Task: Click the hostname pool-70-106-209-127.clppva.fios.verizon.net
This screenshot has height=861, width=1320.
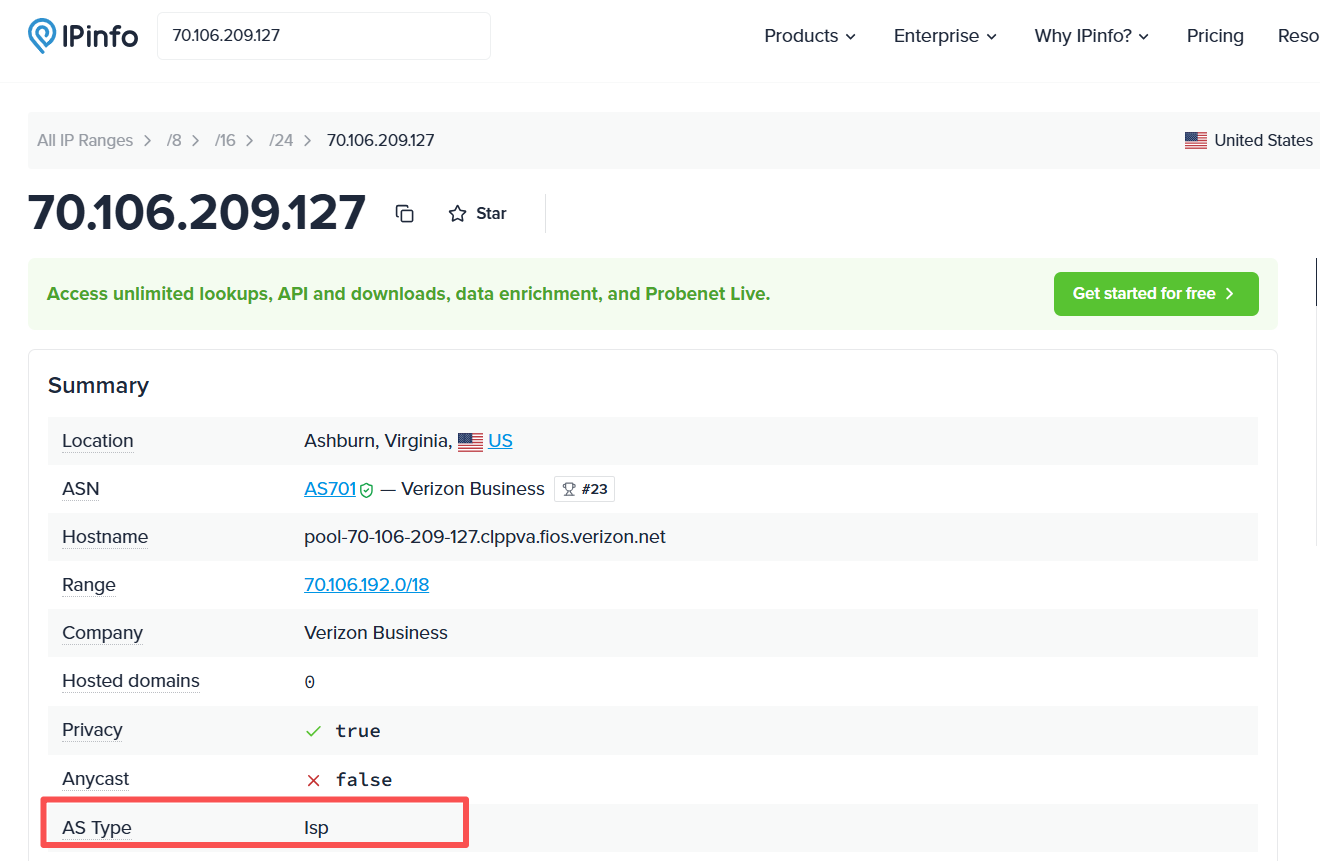Action: tap(485, 537)
